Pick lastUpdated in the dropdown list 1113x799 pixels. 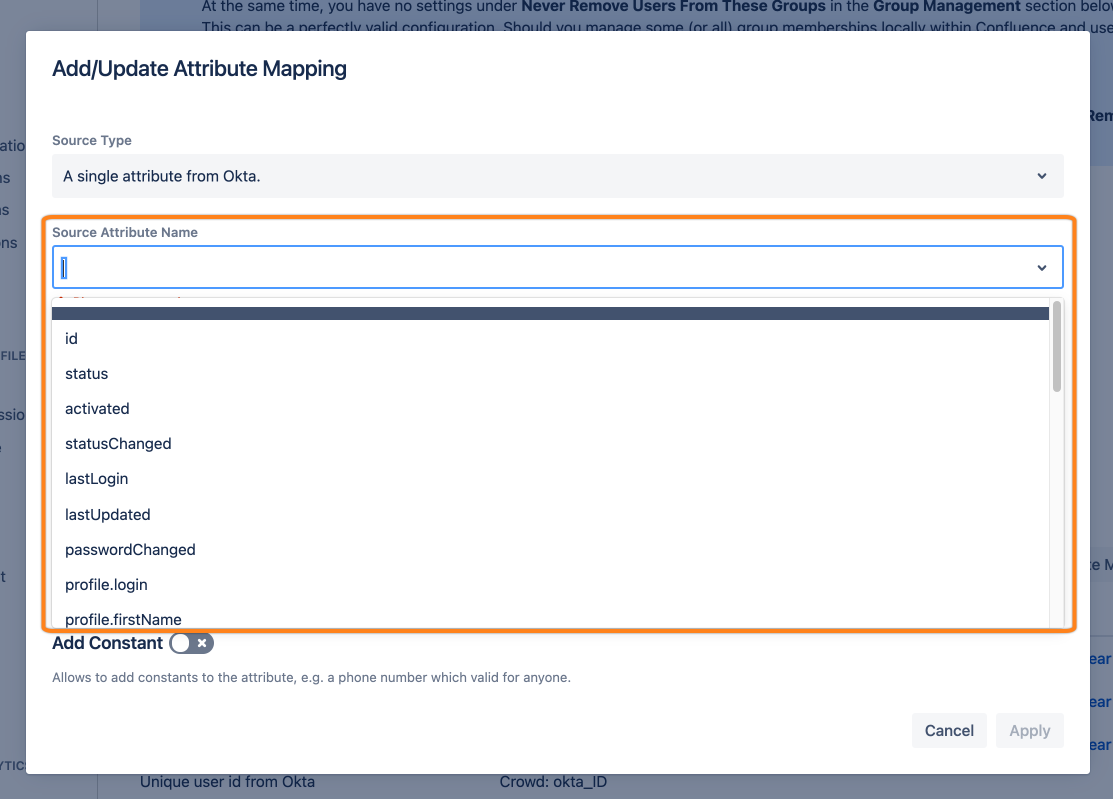[108, 515]
